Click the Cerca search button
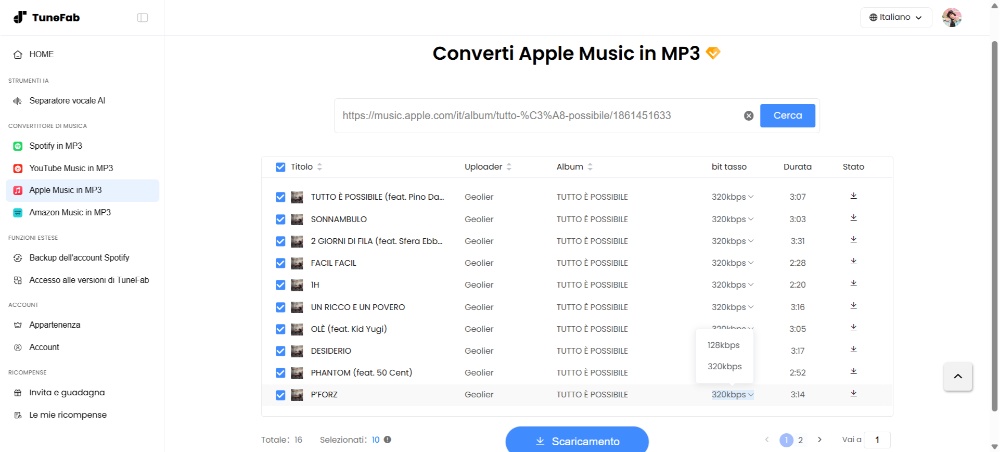1000x452 pixels. click(788, 115)
